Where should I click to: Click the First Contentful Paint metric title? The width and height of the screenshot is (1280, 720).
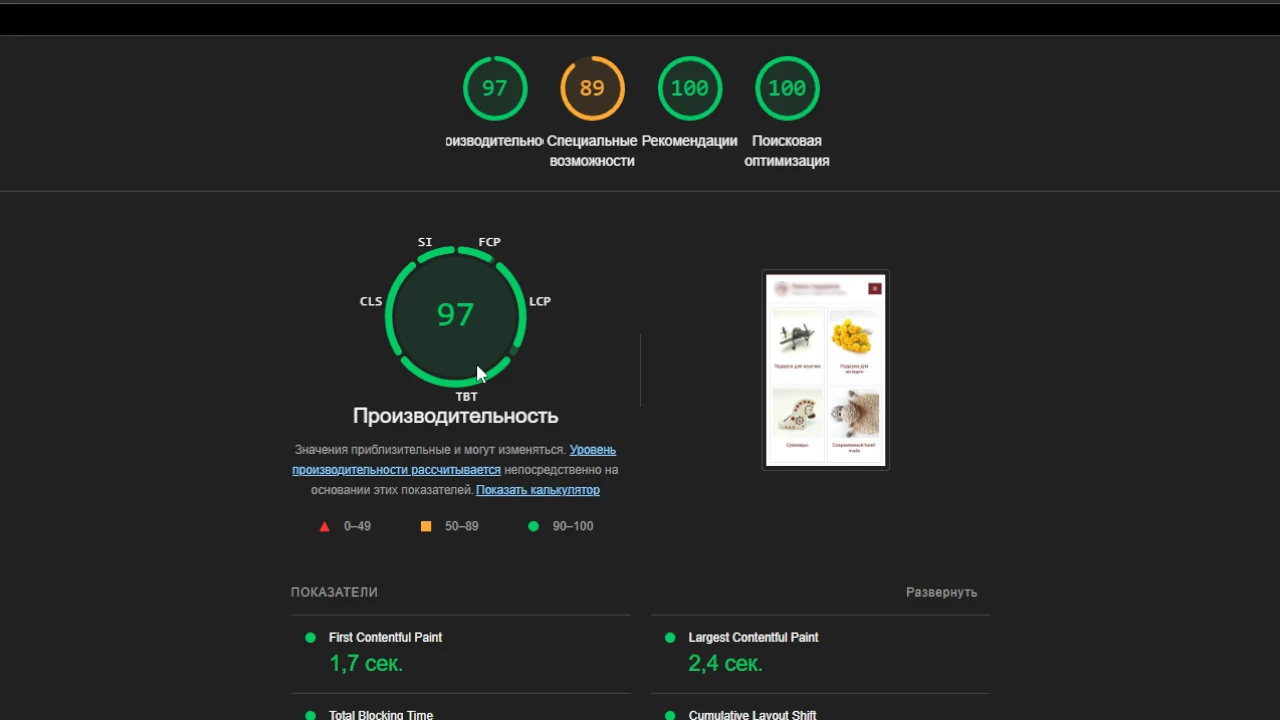coord(385,637)
